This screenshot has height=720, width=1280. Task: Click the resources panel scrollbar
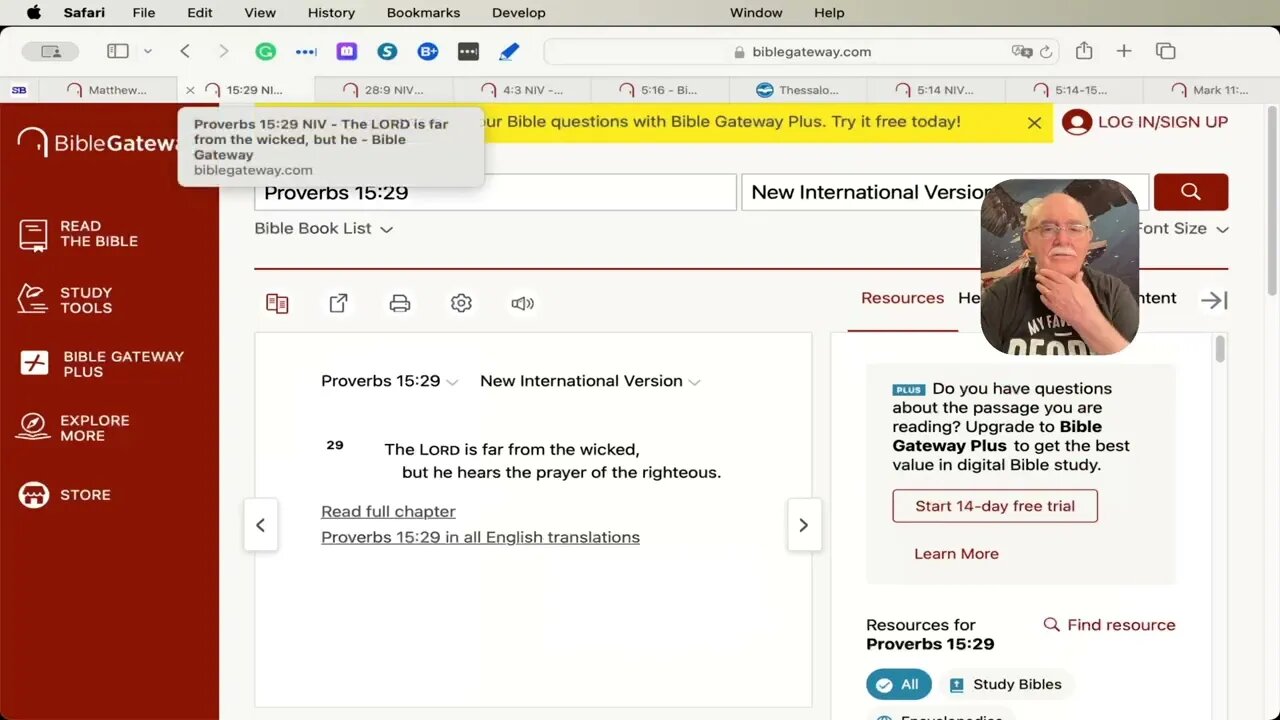click(x=1220, y=350)
